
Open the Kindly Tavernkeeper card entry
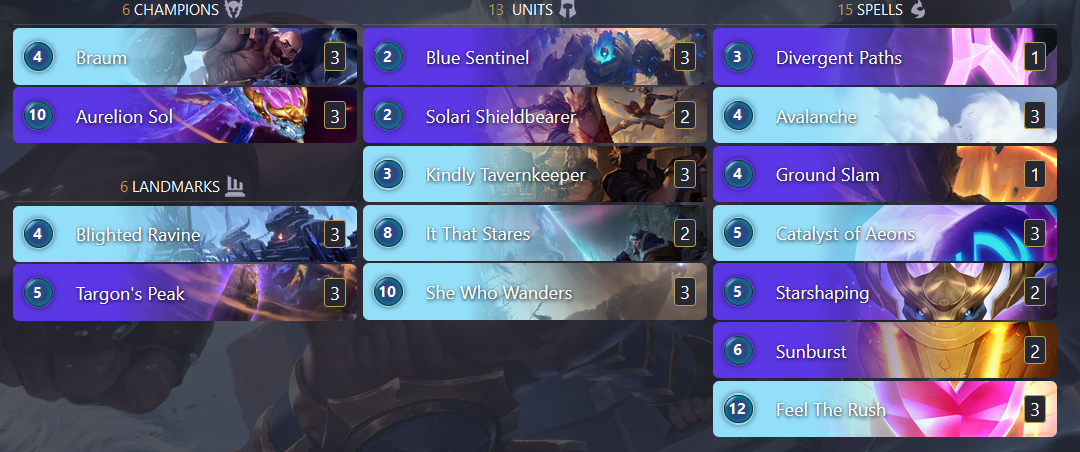pyautogui.click(x=535, y=174)
